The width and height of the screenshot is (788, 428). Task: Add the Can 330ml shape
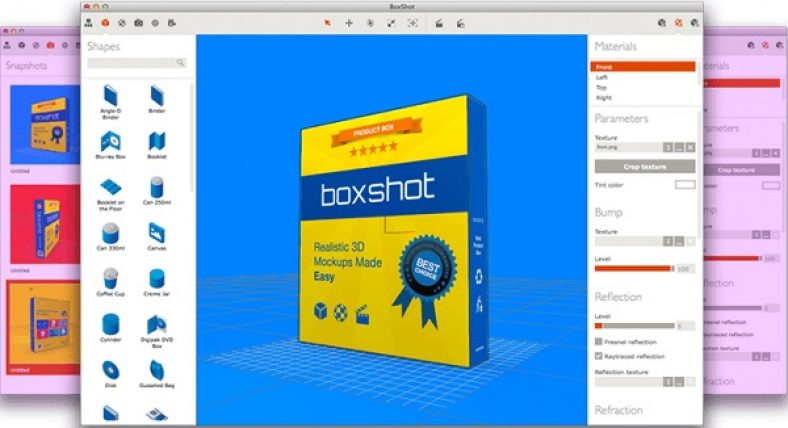tap(111, 237)
